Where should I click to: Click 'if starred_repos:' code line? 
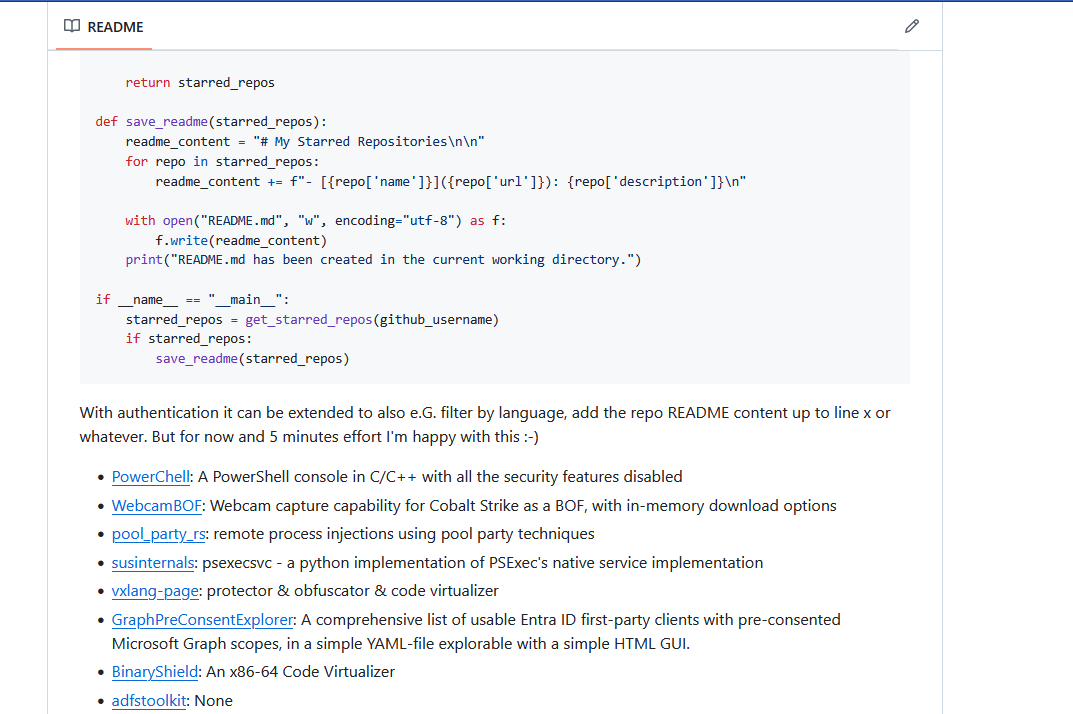pos(188,339)
